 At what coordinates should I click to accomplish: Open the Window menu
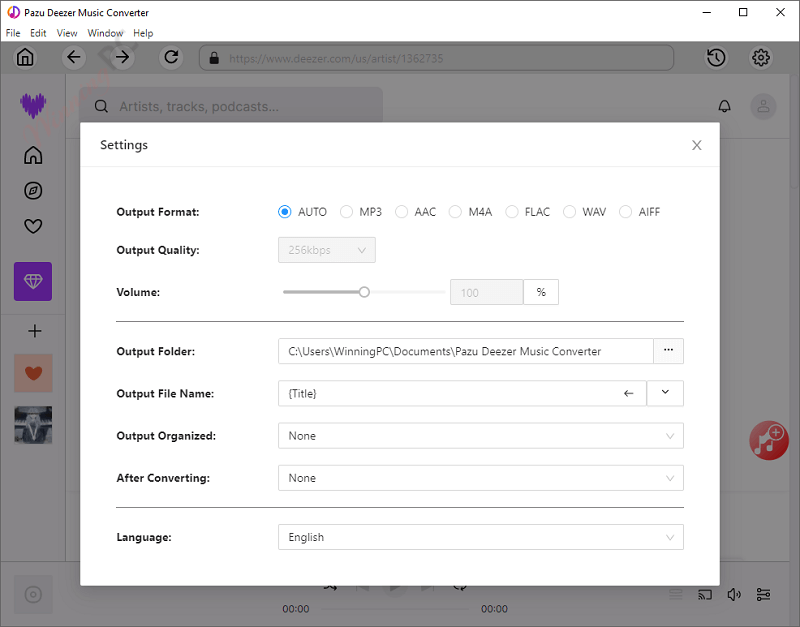[105, 33]
